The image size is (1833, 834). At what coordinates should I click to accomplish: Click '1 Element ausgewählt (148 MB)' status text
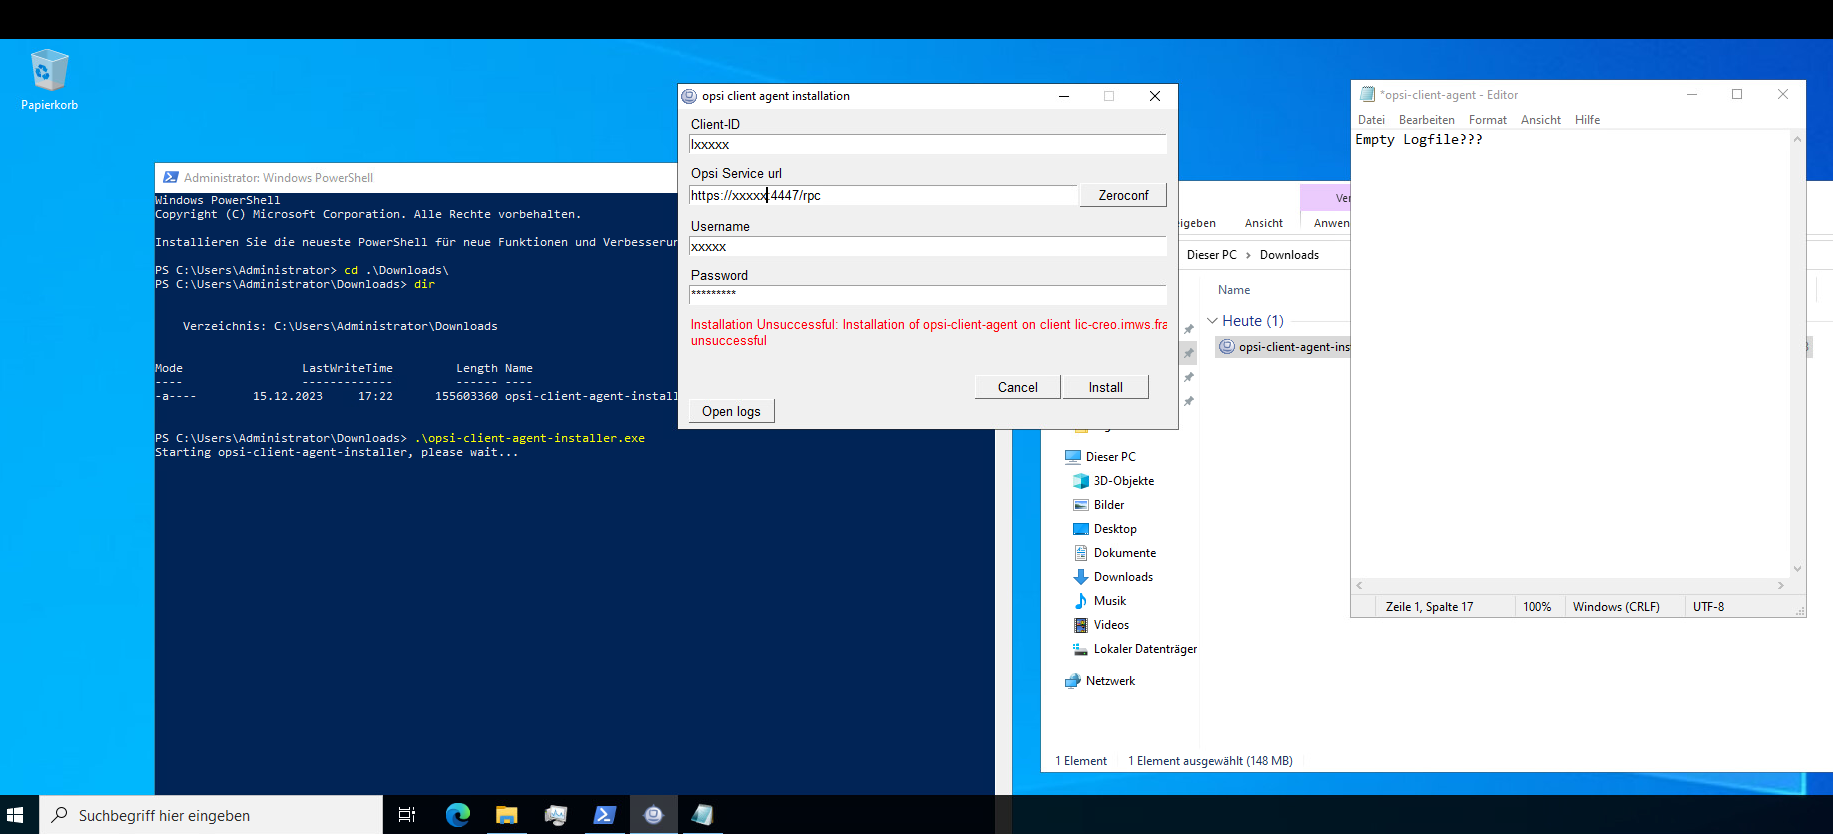[x=1210, y=761]
